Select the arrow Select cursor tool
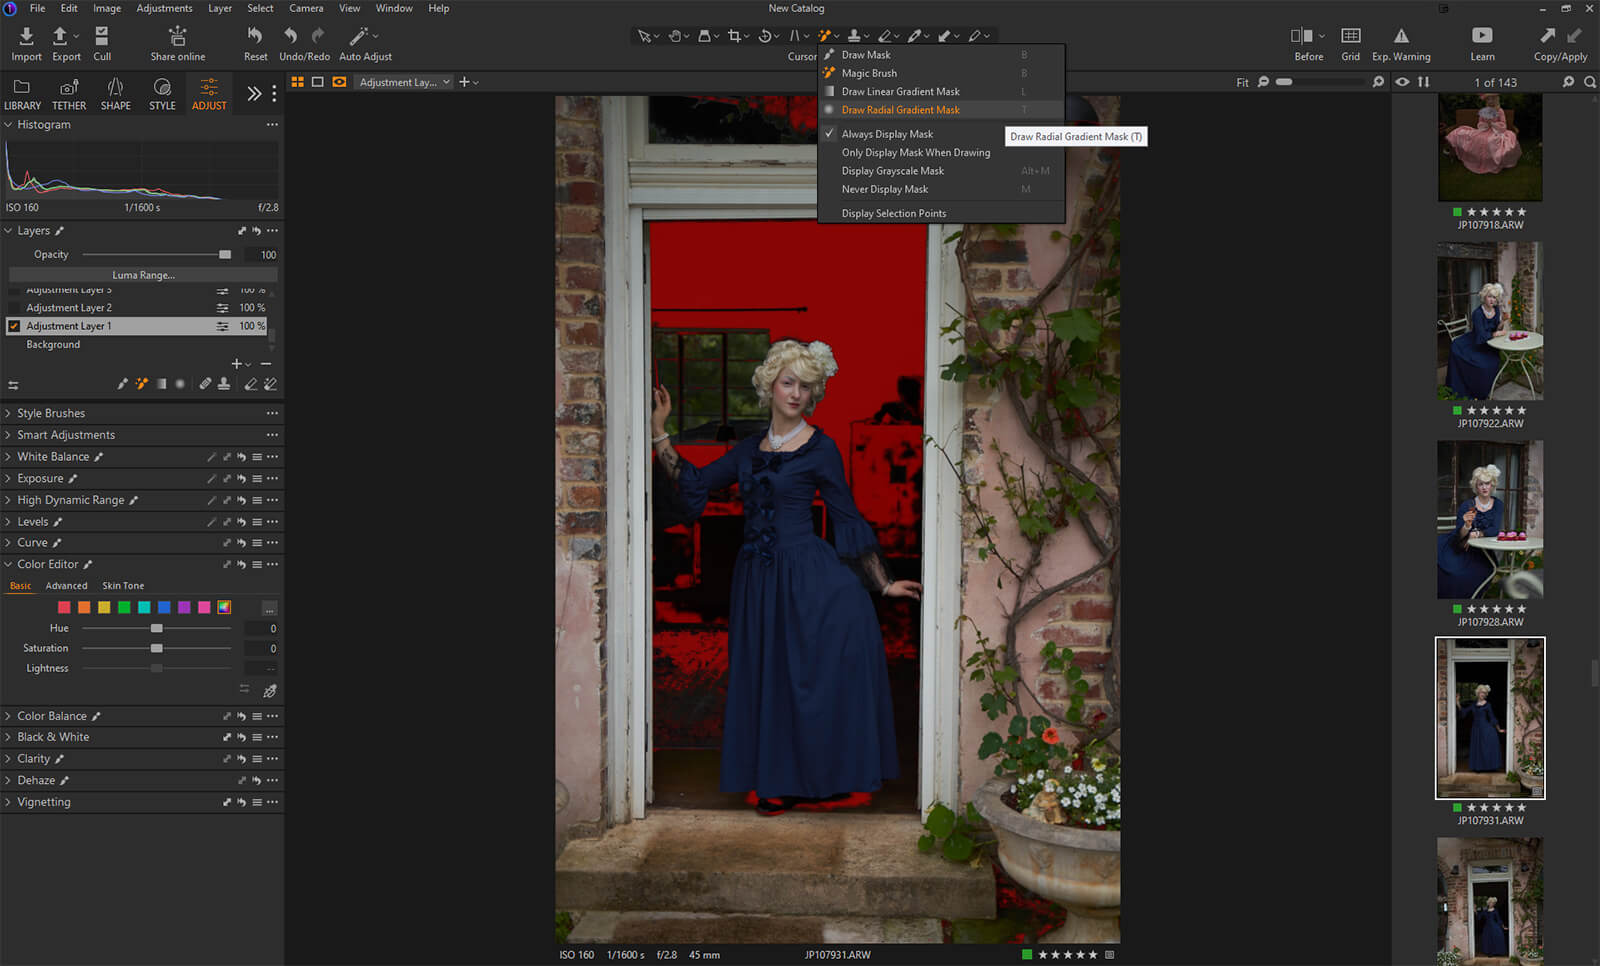Image resolution: width=1600 pixels, height=966 pixels. point(644,36)
